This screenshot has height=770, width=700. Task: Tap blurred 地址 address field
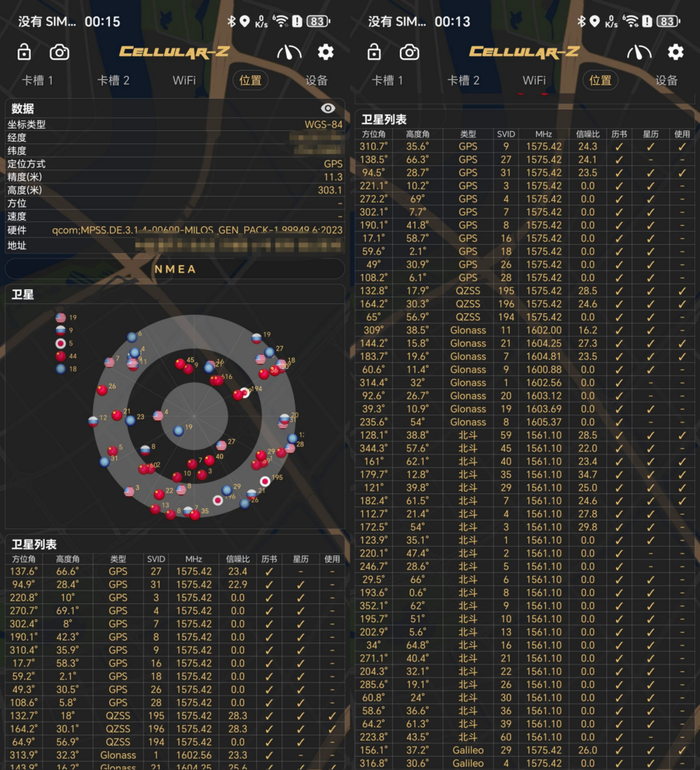(239, 245)
